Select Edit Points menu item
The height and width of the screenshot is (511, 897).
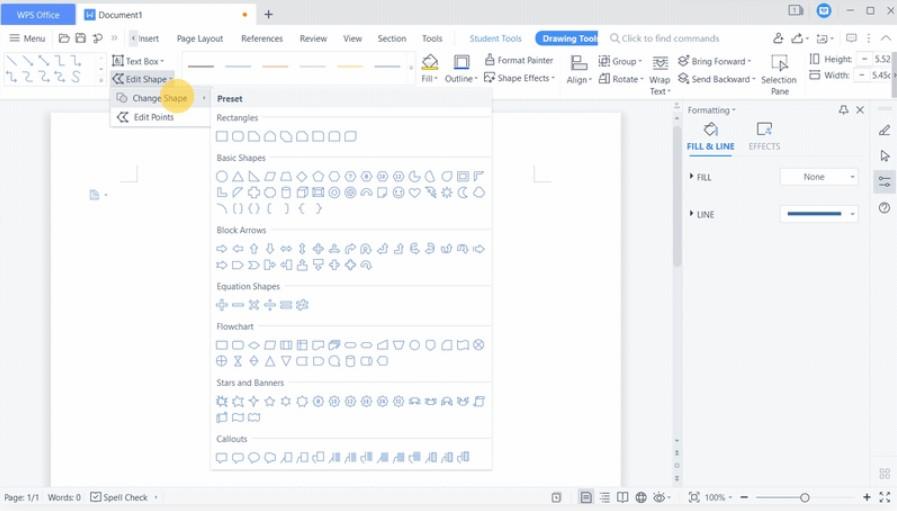tap(160, 117)
